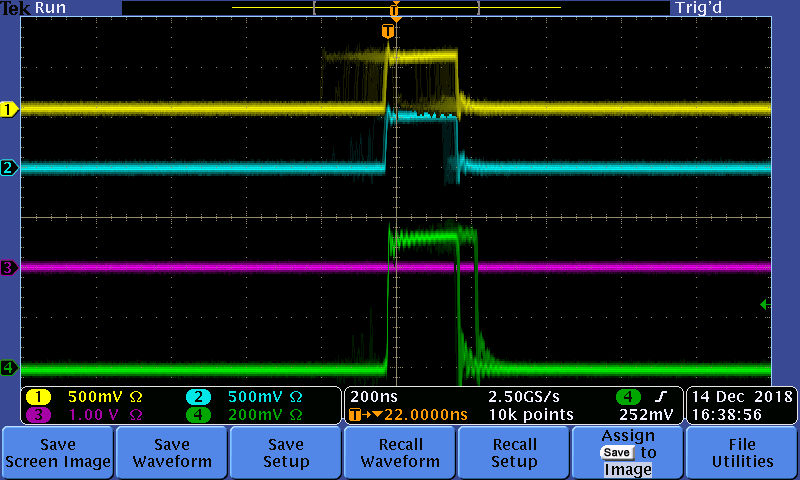The image size is (800, 480).
Task: Click the channel 2 cyan ground marker
Action: point(9,168)
